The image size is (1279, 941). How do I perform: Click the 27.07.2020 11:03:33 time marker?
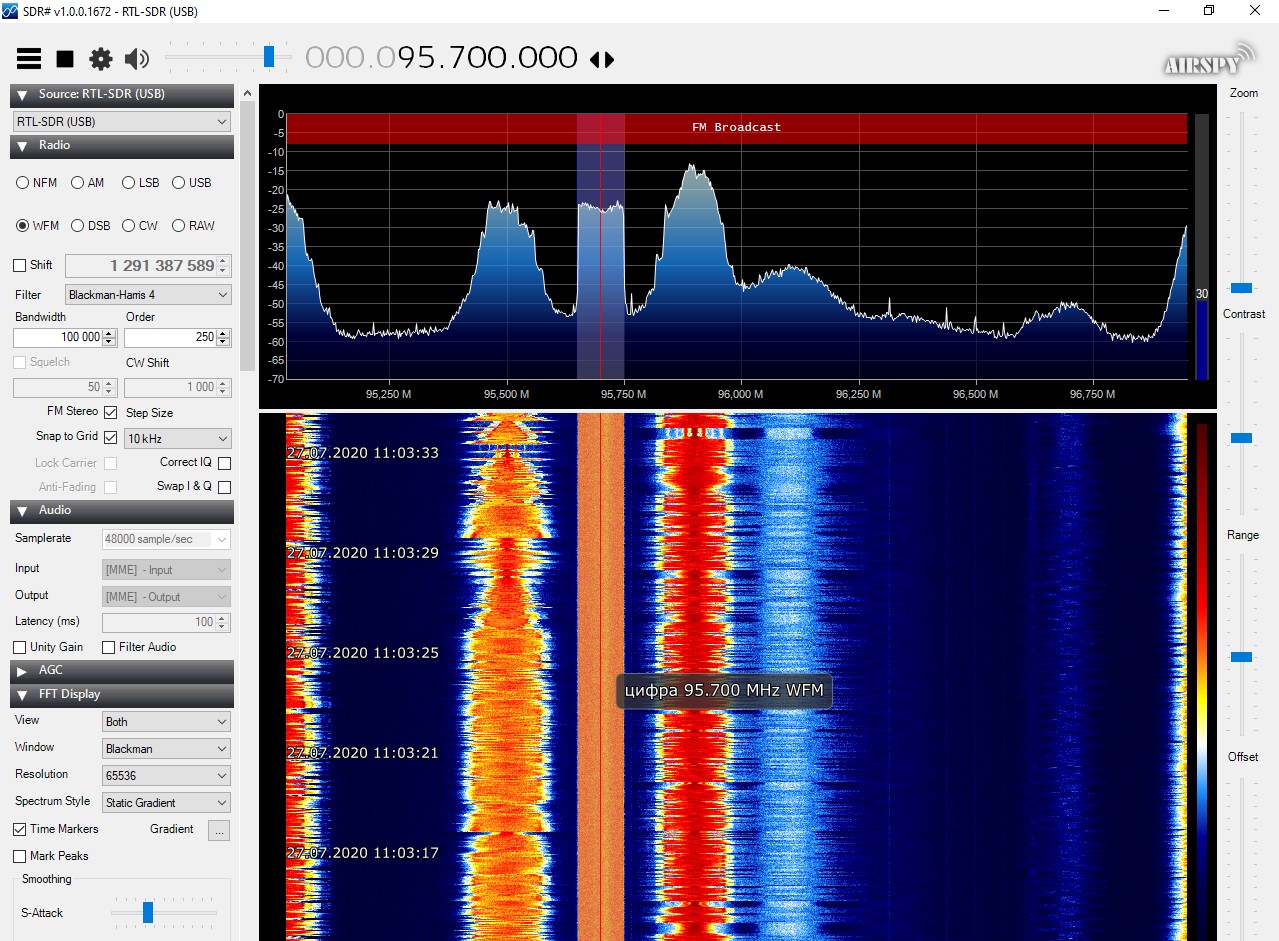pos(362,453)
